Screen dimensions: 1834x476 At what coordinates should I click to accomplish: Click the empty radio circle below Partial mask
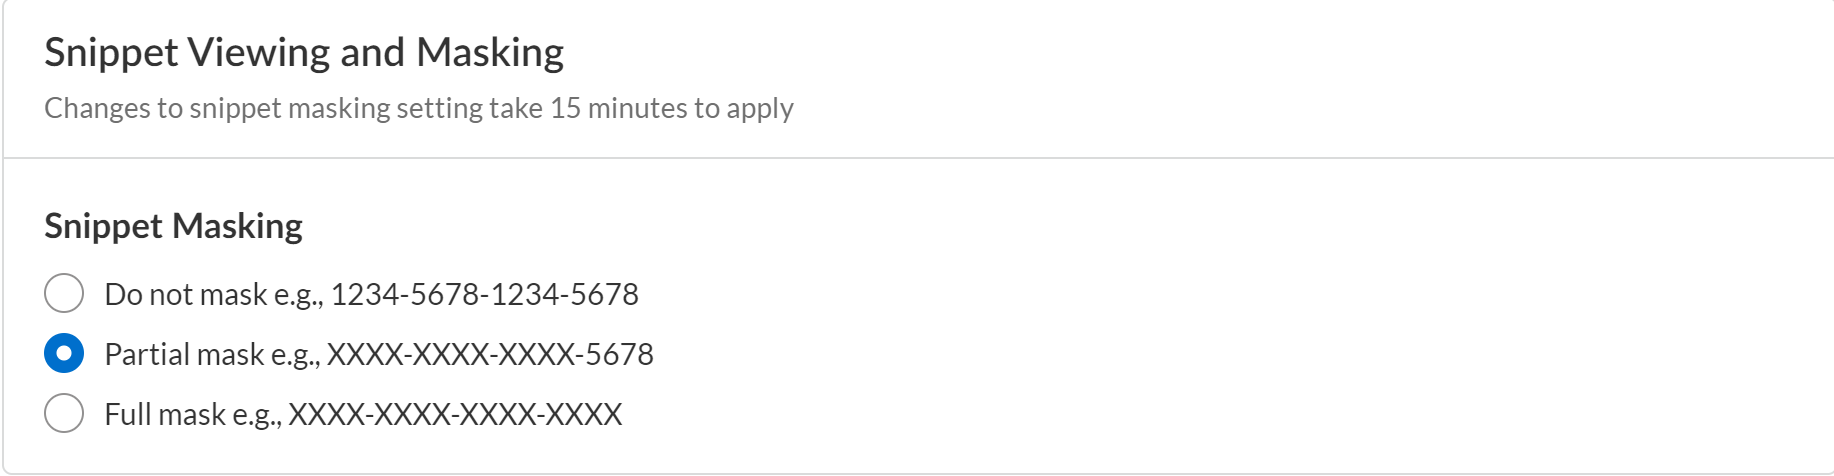[x=64, y=414]
